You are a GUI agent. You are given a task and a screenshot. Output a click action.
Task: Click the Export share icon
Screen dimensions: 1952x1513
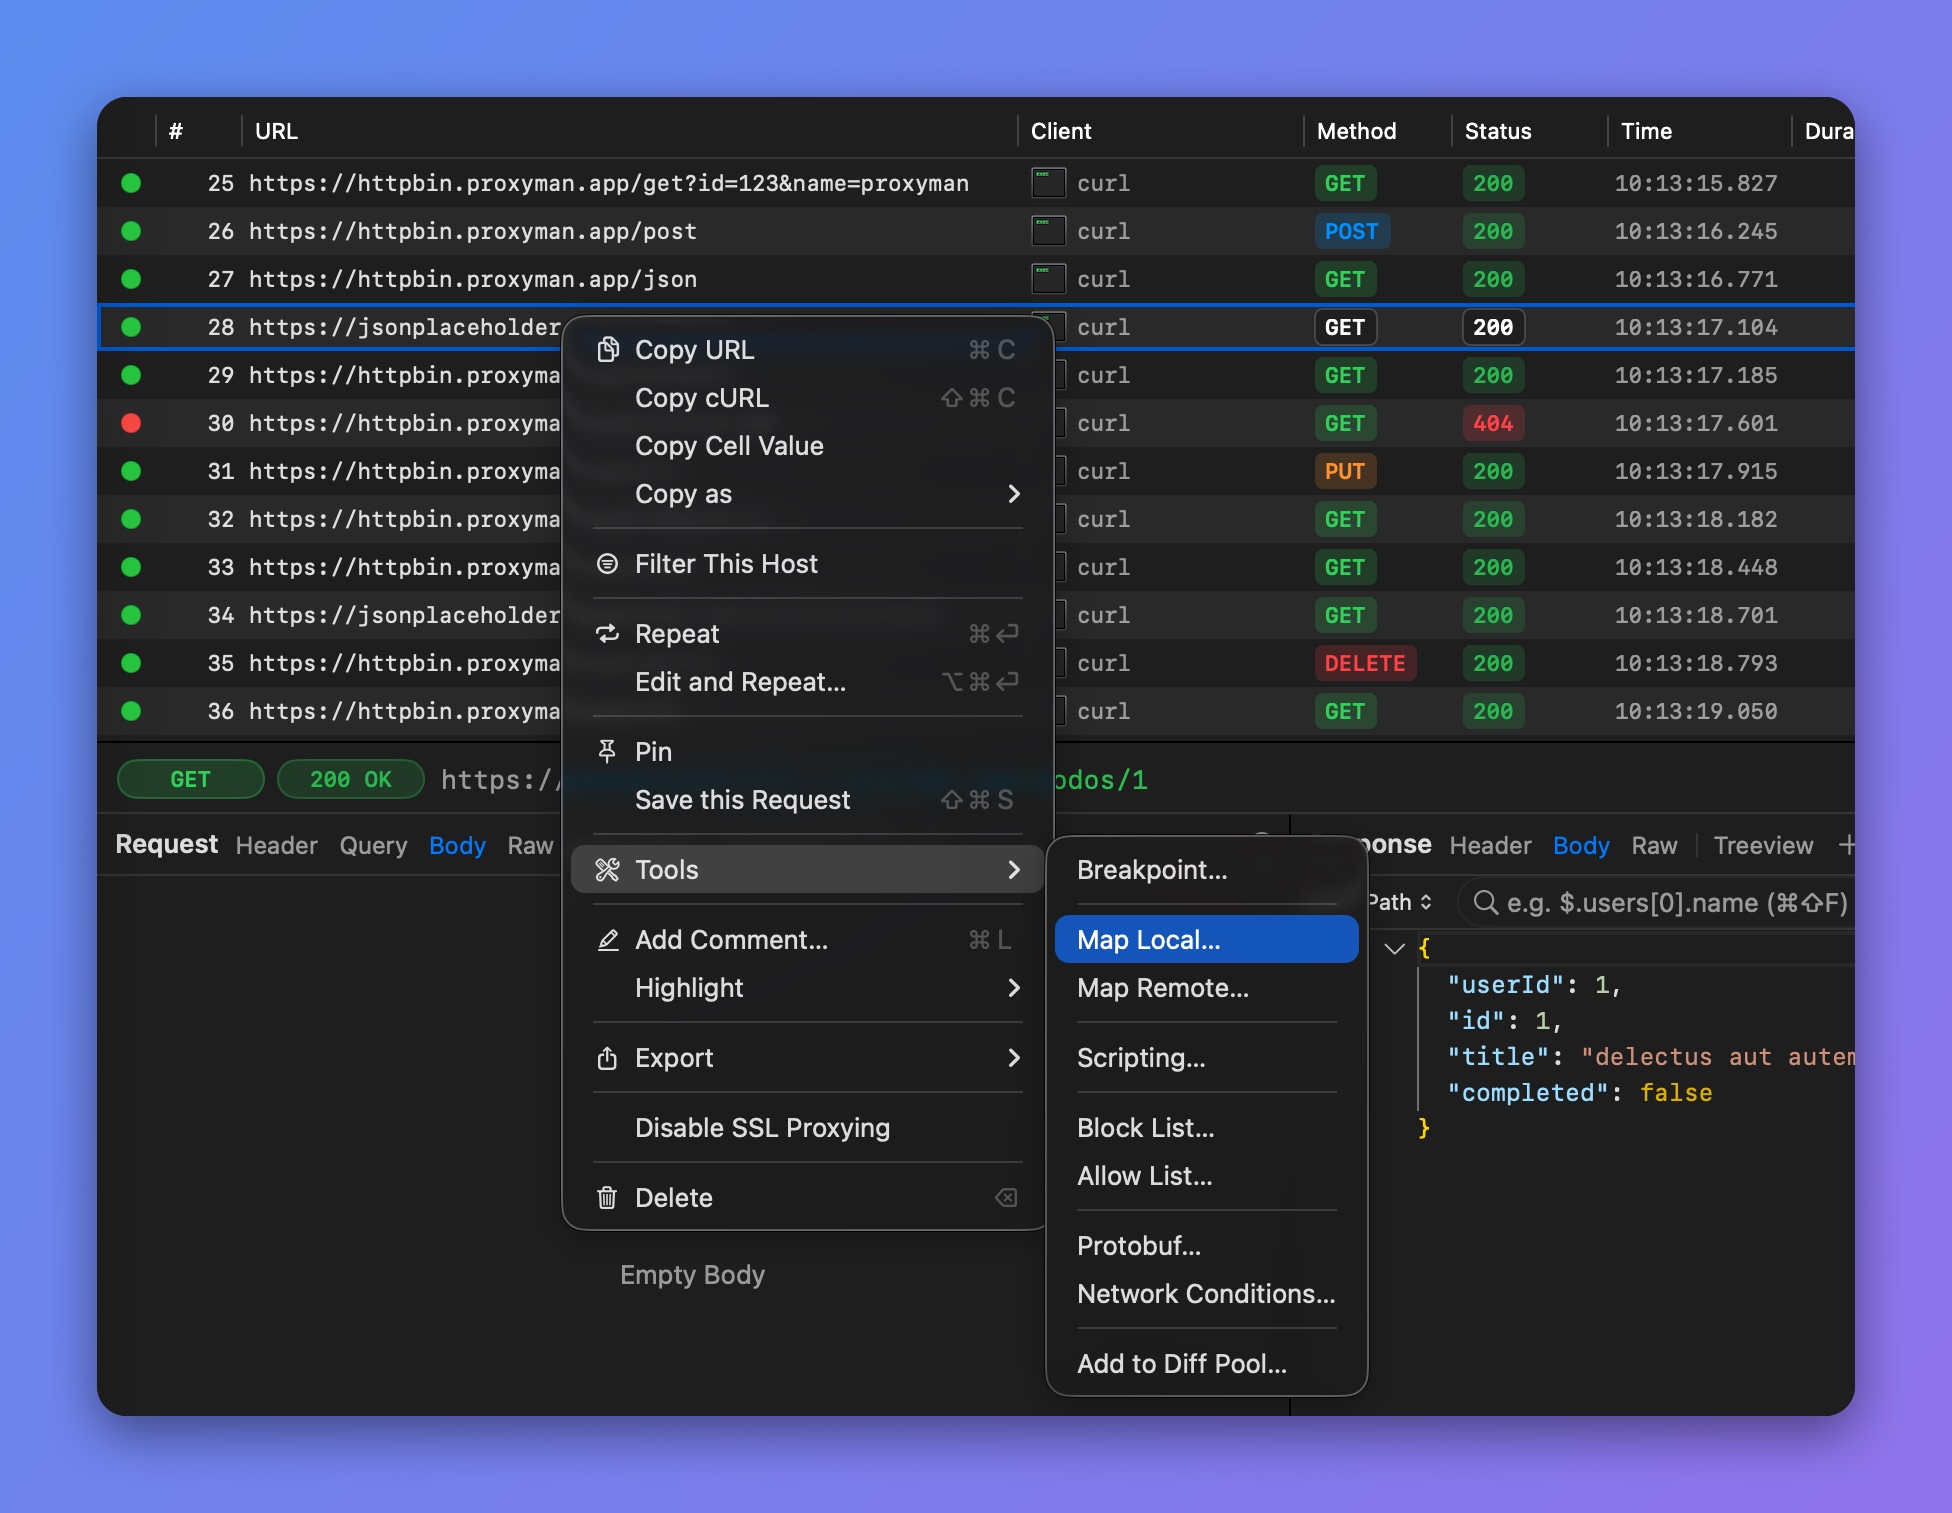607,1058
